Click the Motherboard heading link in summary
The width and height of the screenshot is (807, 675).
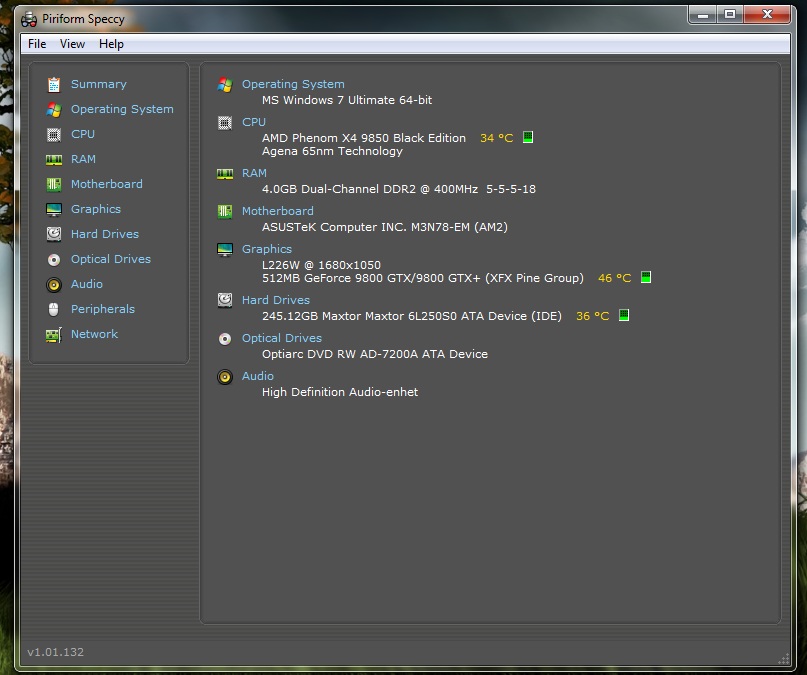(x=277, y=211)
